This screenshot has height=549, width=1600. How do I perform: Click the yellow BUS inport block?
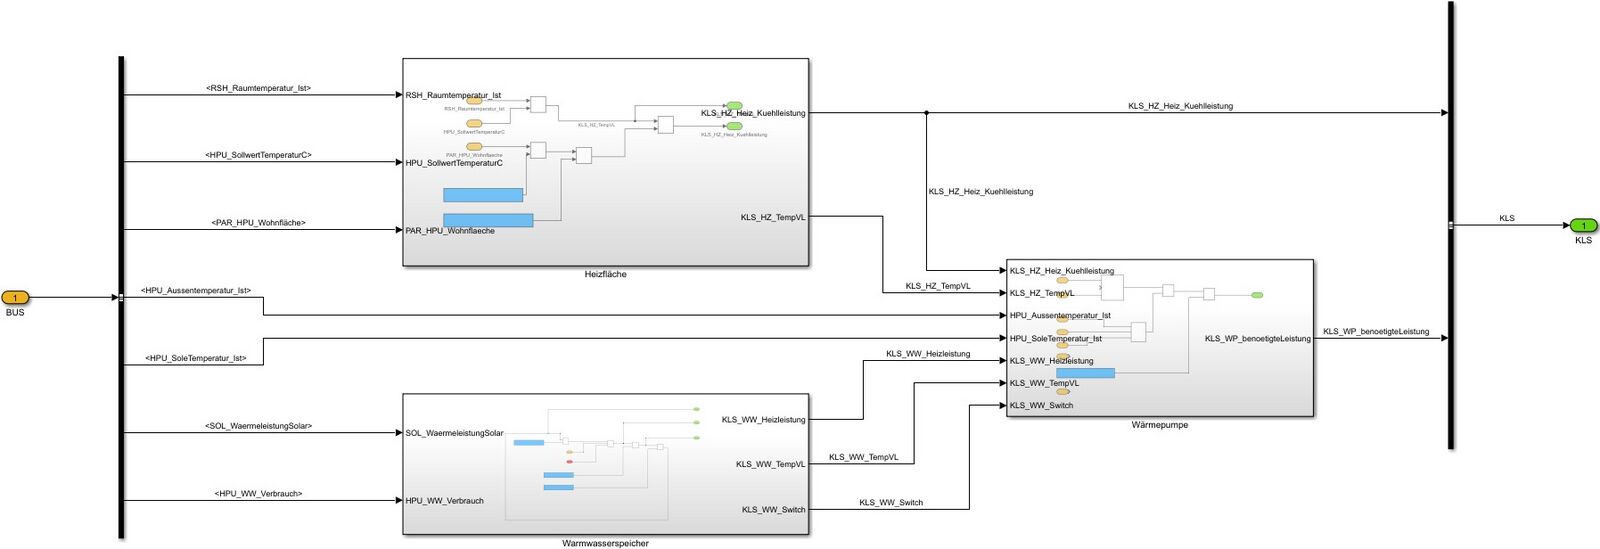pyautogui.click(x=15, y=297)
